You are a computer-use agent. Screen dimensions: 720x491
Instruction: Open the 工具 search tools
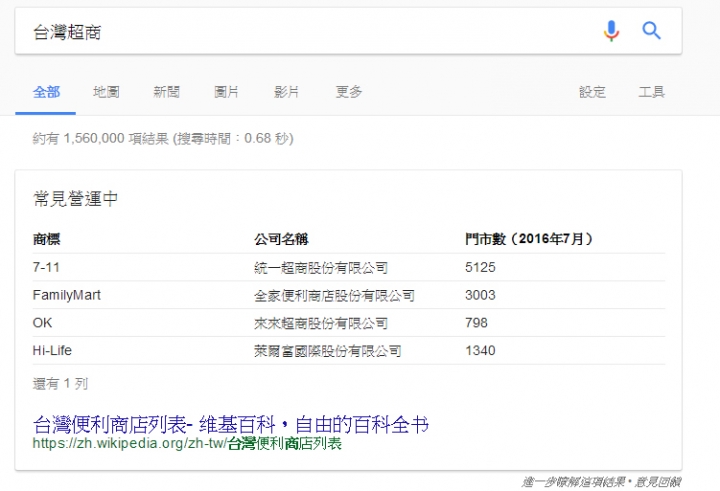coord(651,92)
